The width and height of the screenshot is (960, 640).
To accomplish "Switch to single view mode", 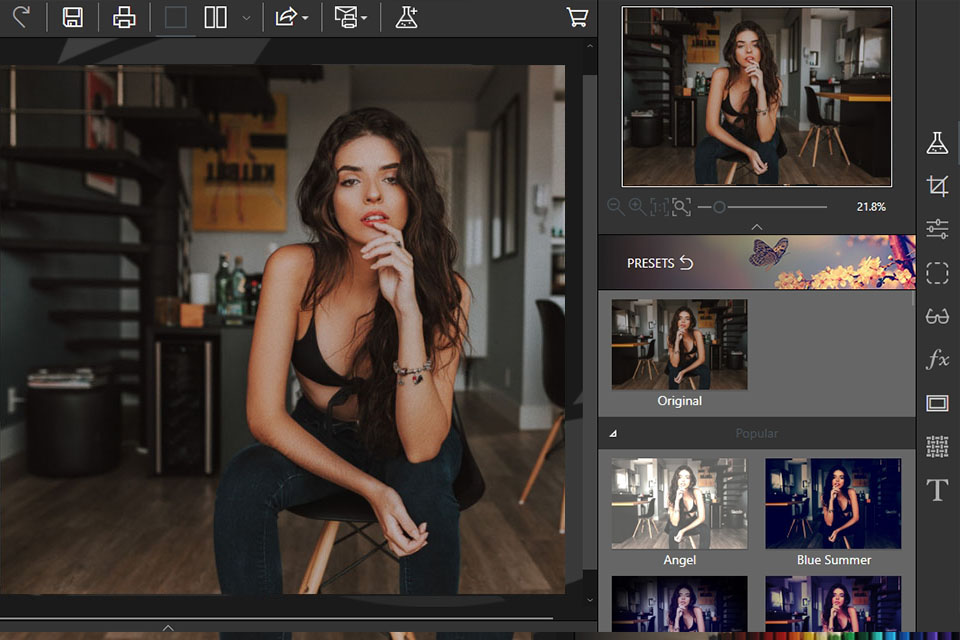I will coord(176,17).
